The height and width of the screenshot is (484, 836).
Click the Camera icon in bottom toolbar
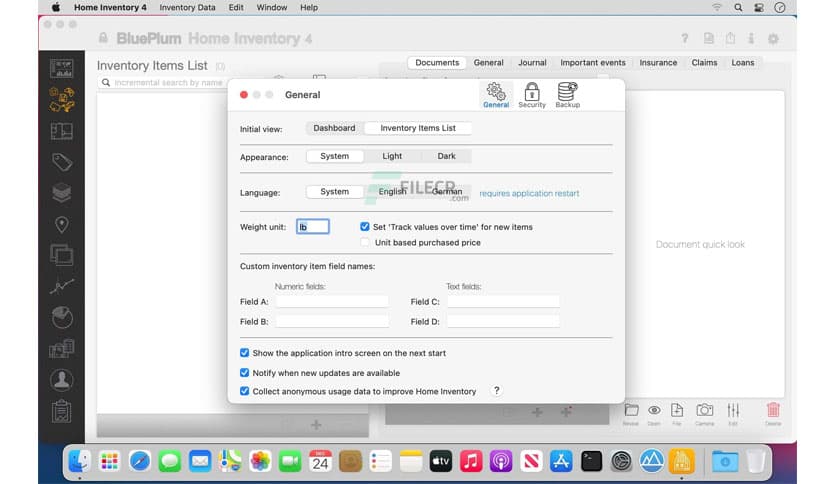click(x=704, y=412)
